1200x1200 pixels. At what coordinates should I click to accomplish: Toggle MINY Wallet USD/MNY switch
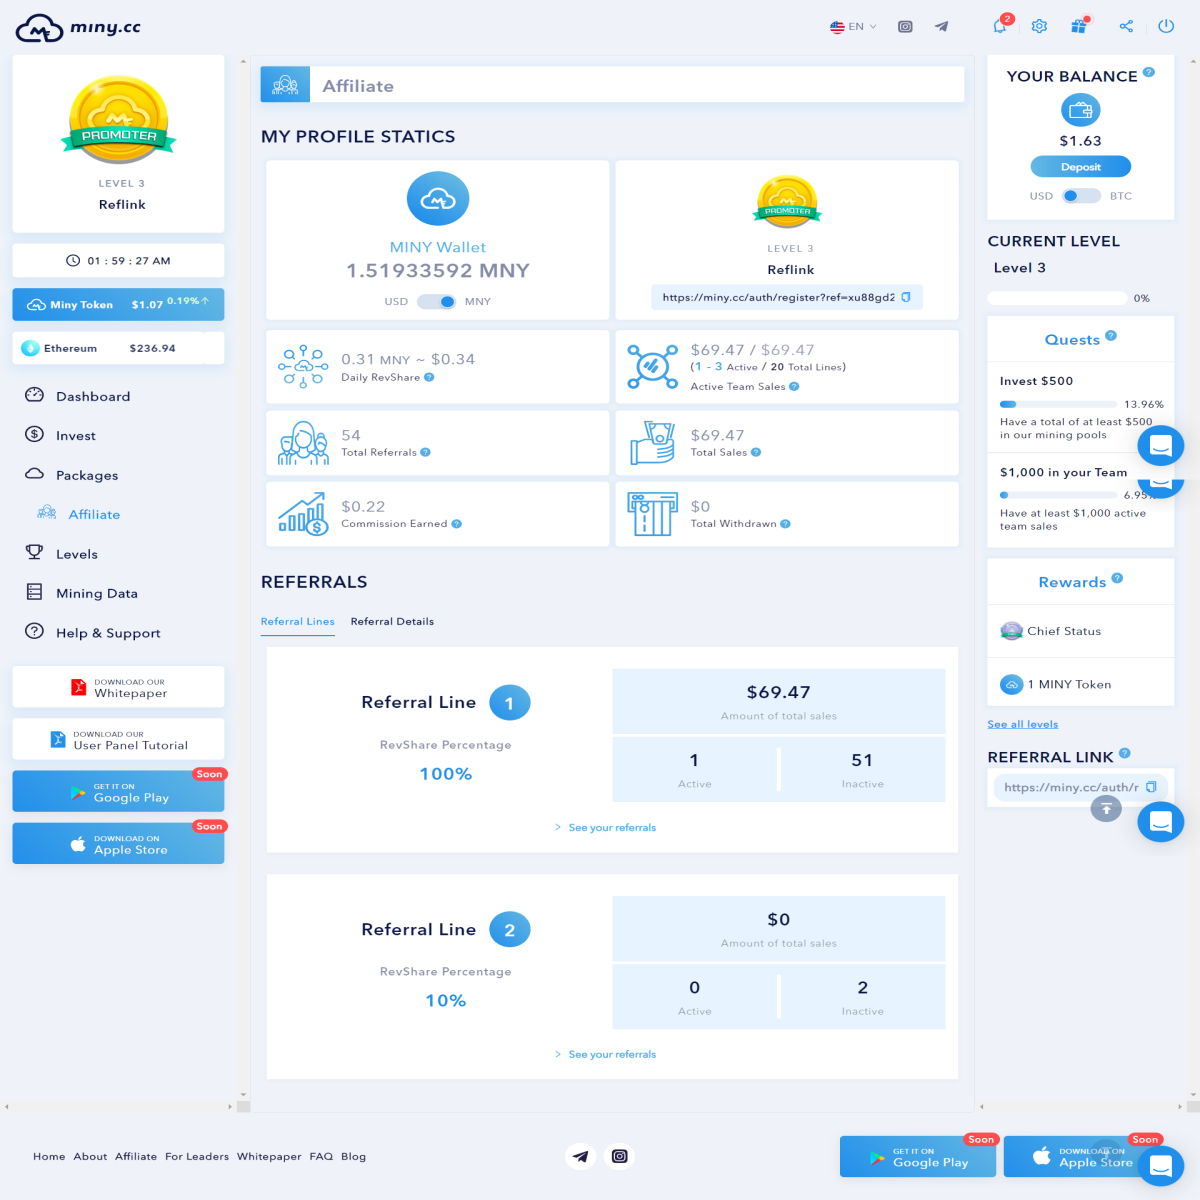pyautogui.click(x=437, y=301)
